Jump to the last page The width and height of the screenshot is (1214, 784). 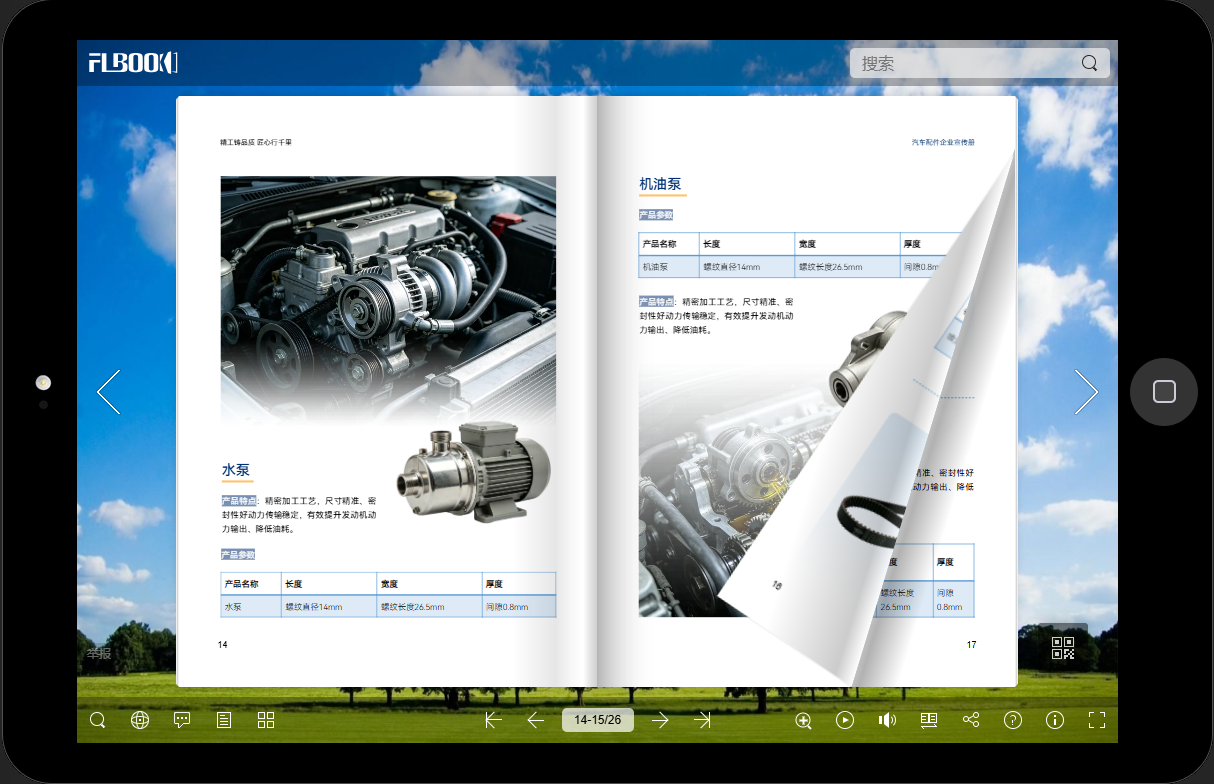pos(702,720)
